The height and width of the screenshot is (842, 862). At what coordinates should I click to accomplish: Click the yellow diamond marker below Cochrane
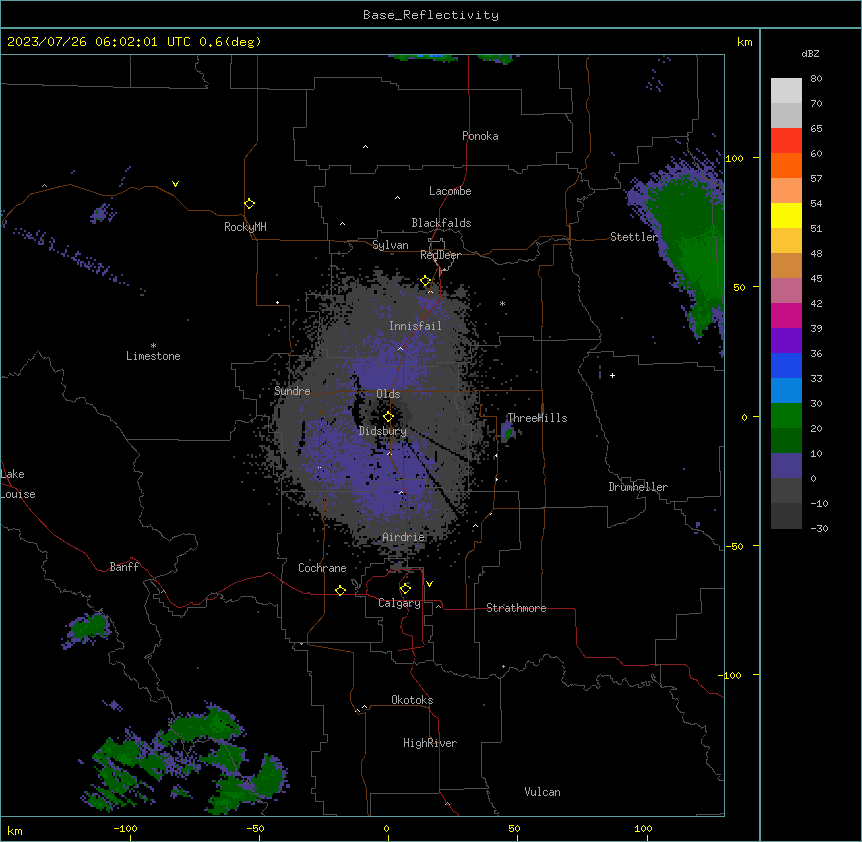pyautogui.click(x=340, y=590)
